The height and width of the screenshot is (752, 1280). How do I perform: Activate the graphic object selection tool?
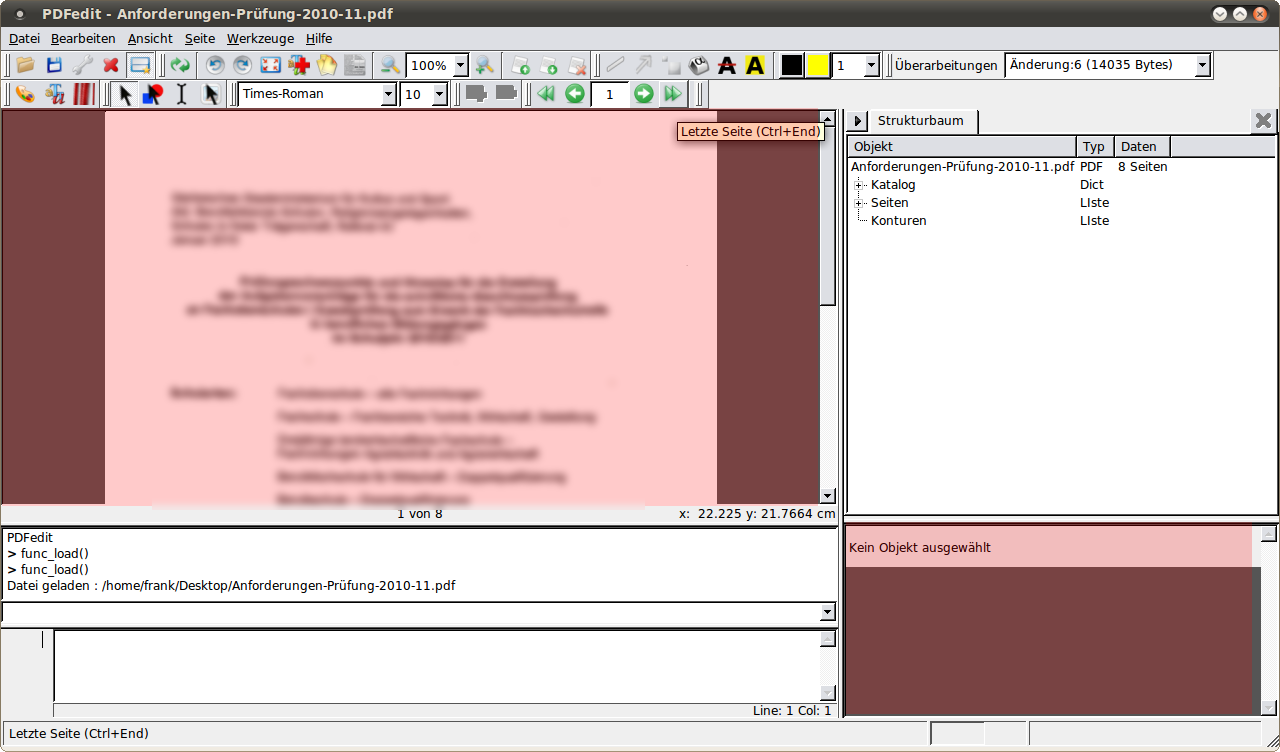point(152,94)
